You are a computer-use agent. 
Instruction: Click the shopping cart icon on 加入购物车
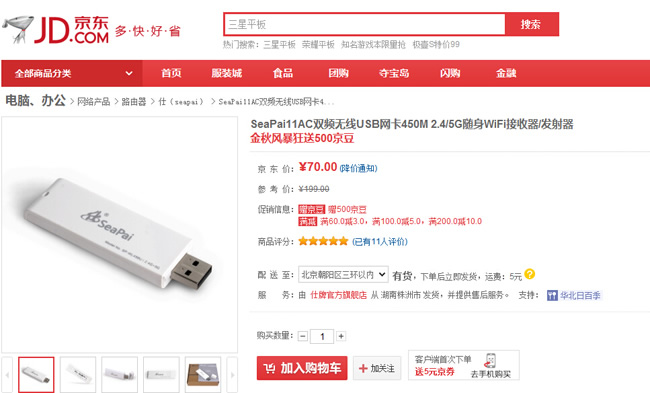coord(269,368)
